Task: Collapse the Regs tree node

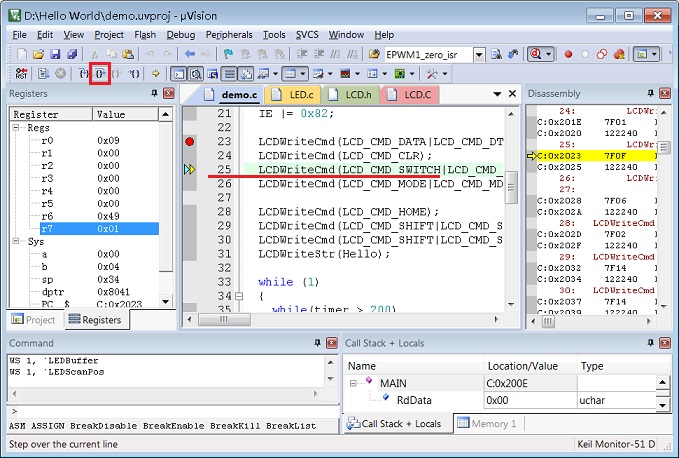Action: [17, 128]
